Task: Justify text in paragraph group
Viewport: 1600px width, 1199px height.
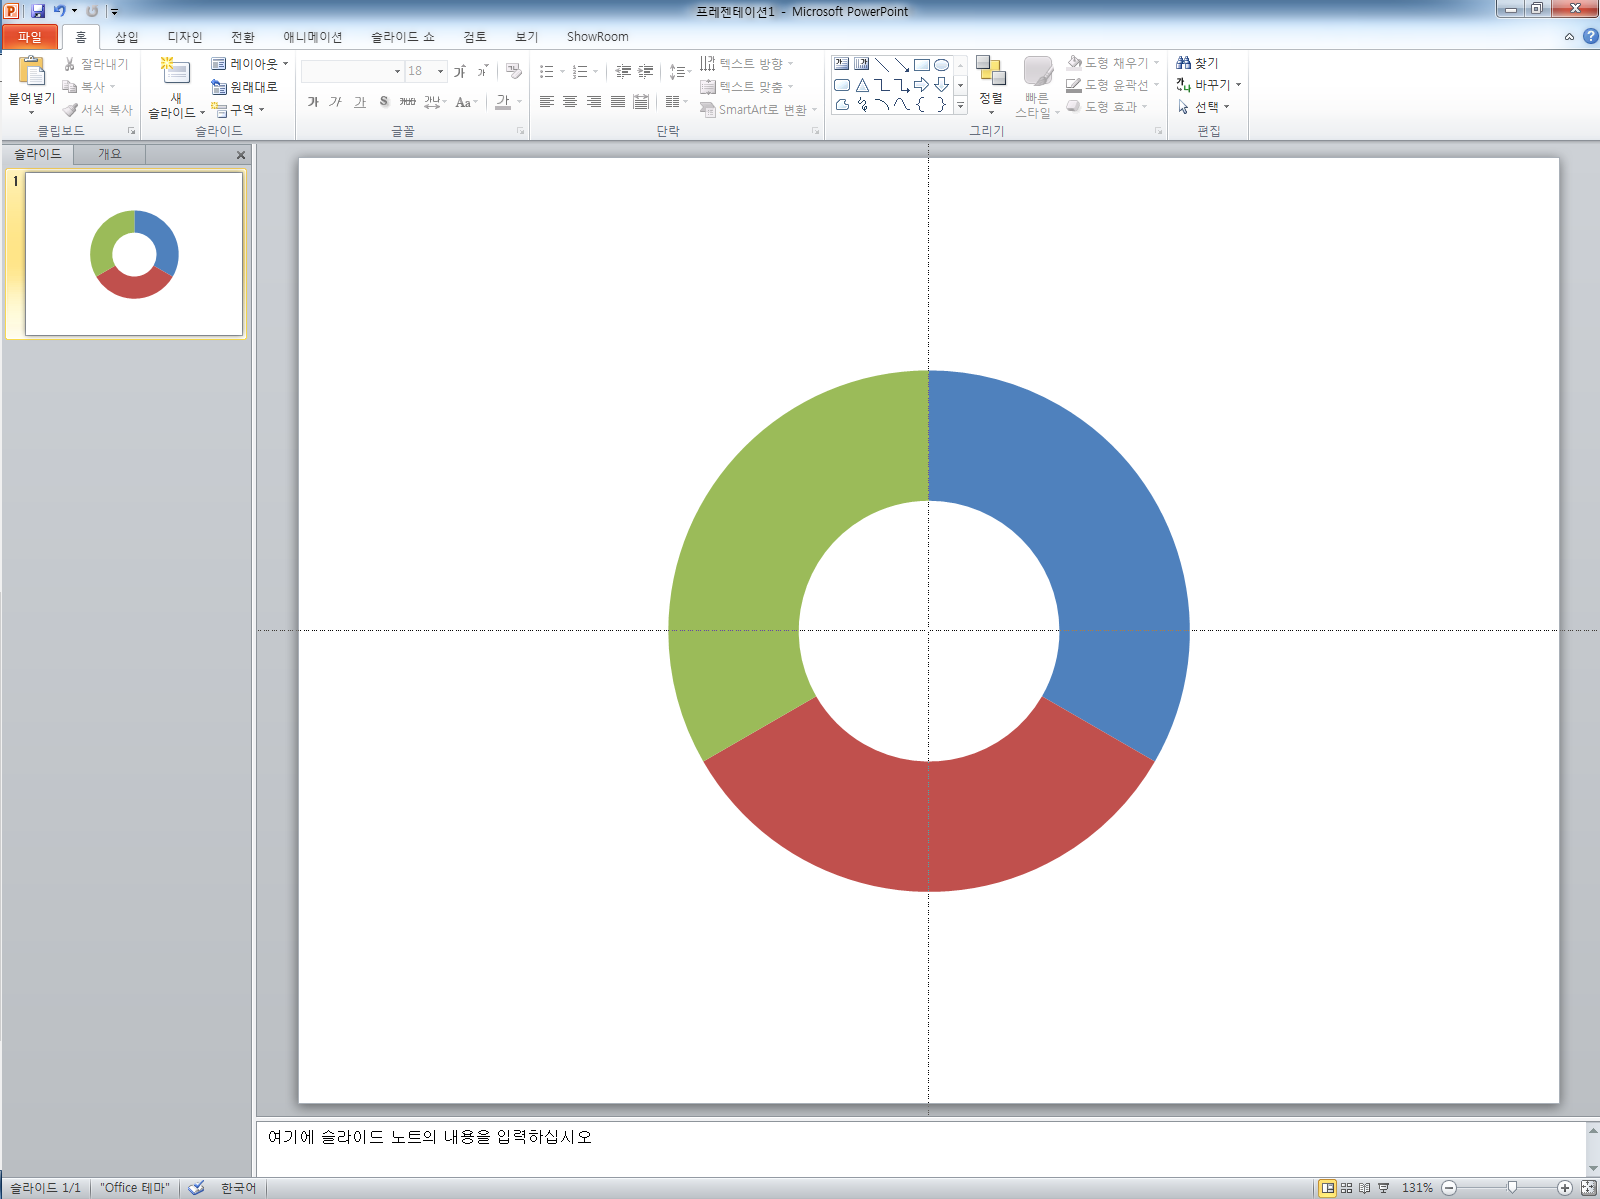Action: [618, 102]
